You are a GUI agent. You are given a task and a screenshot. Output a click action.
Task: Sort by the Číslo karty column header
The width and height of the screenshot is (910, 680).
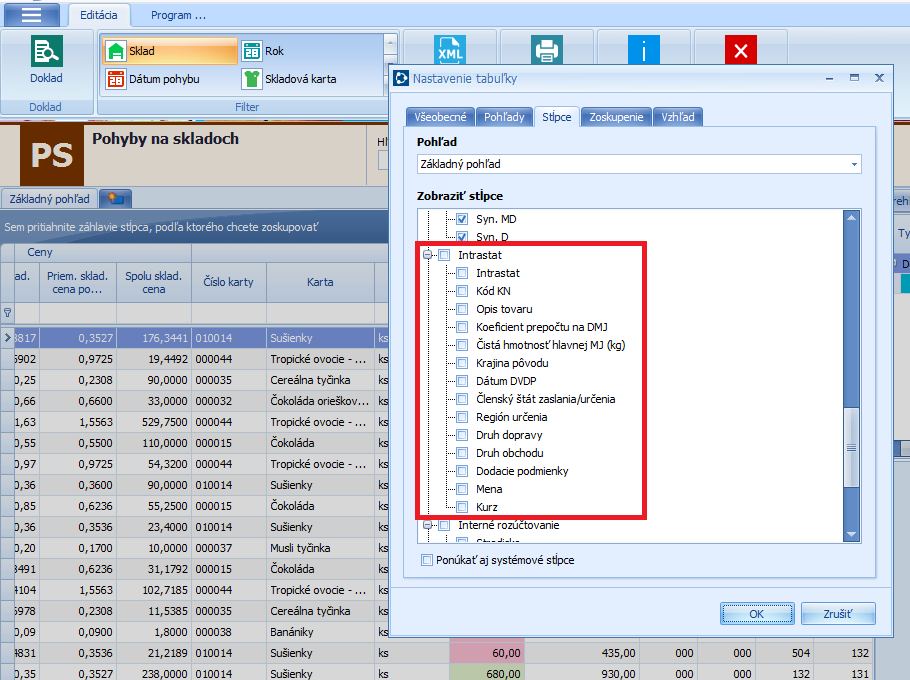229,282
